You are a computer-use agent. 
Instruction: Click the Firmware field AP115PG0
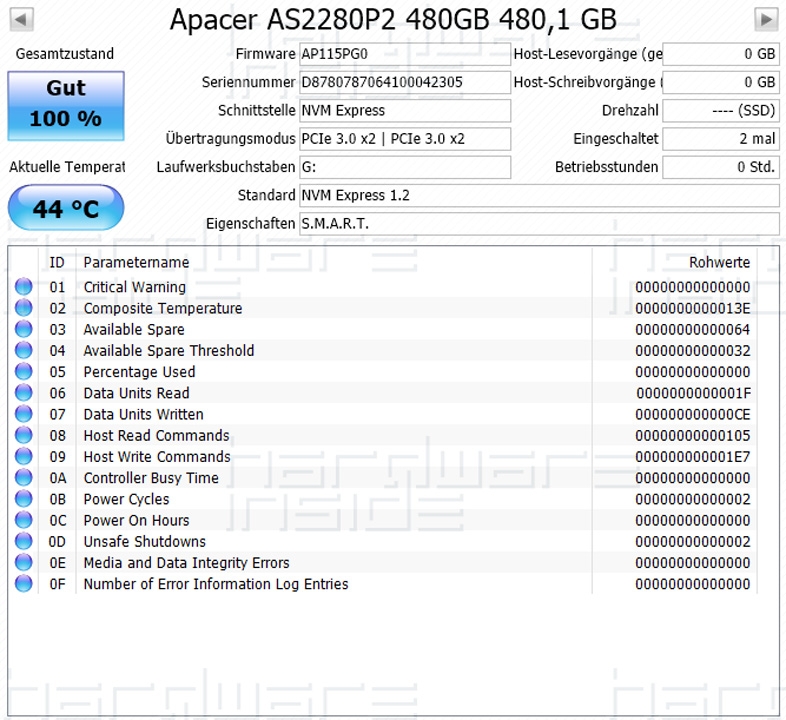coord(405,54)
